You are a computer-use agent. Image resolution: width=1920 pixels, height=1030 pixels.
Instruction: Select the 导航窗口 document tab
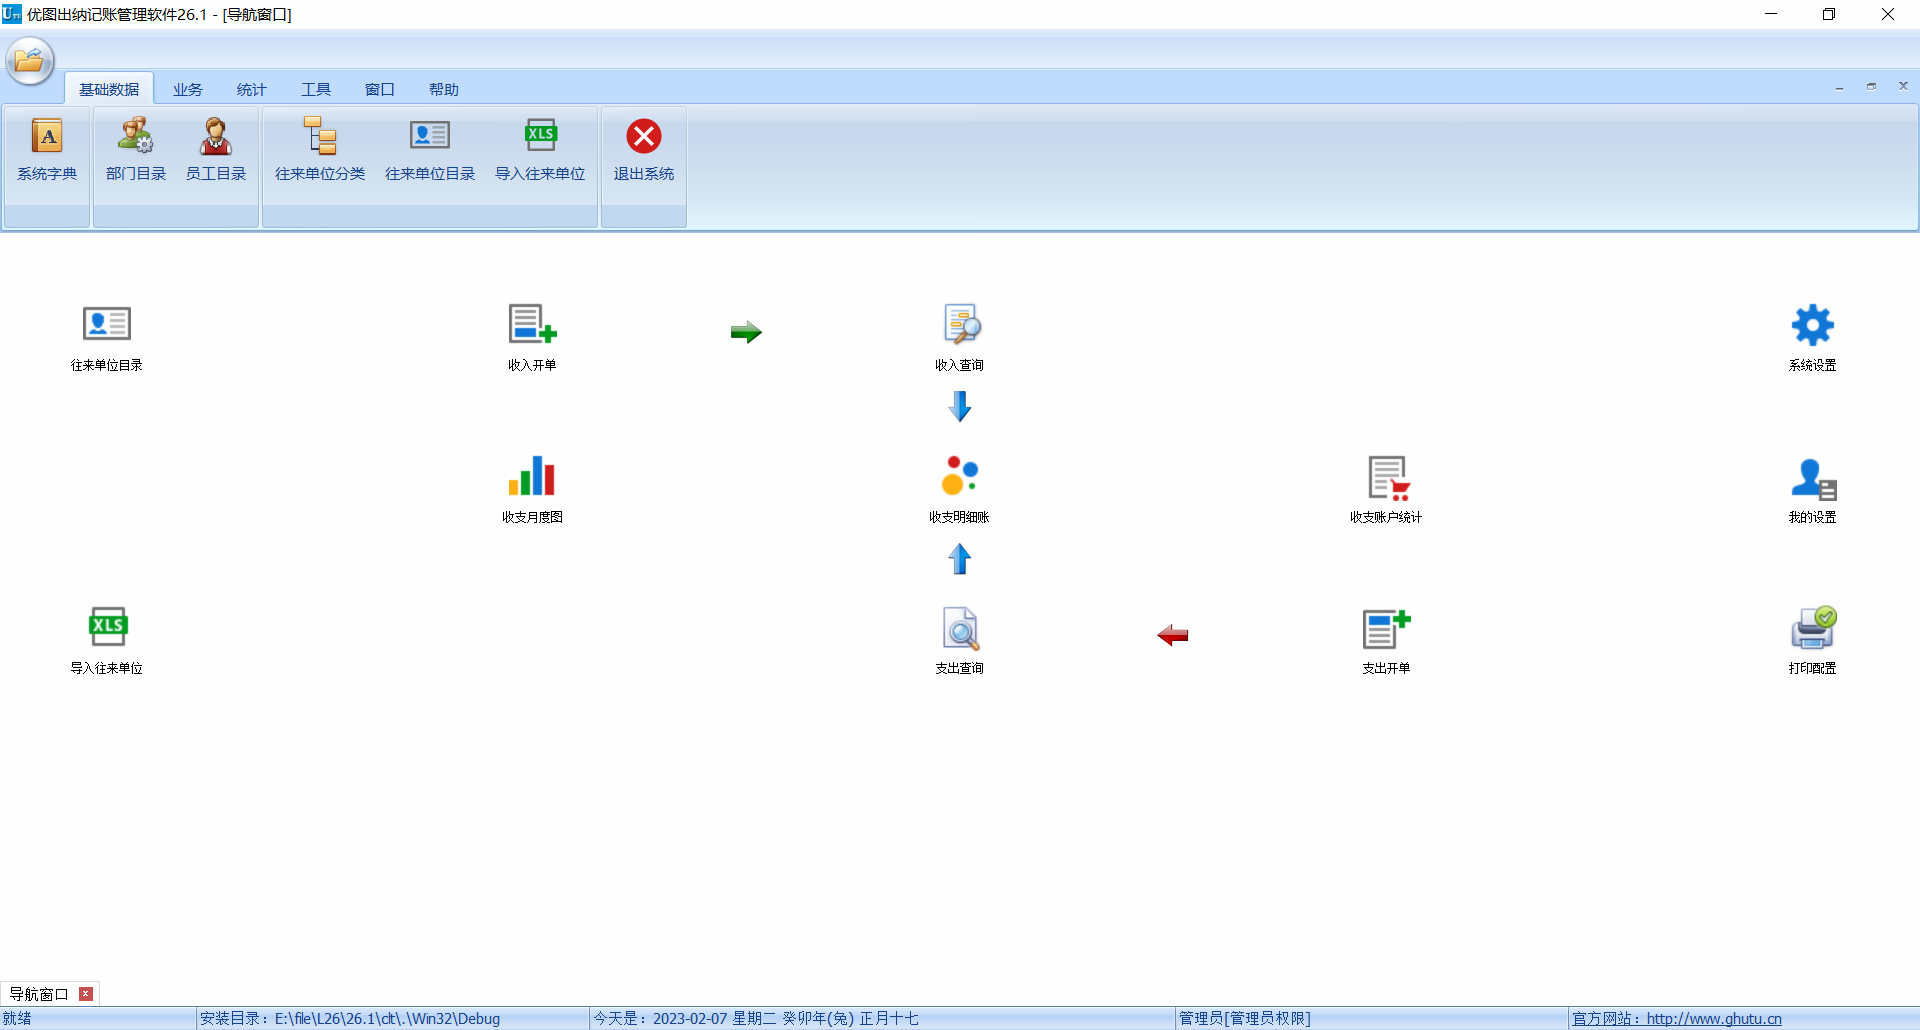pos(39,994)
